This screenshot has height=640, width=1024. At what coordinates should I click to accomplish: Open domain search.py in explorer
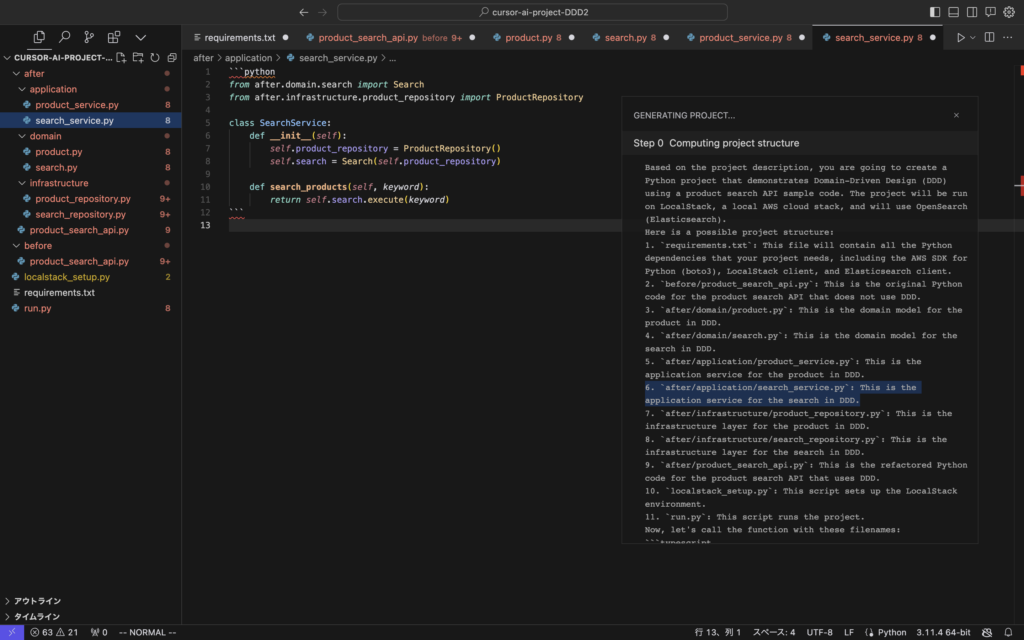coord(56,168)
